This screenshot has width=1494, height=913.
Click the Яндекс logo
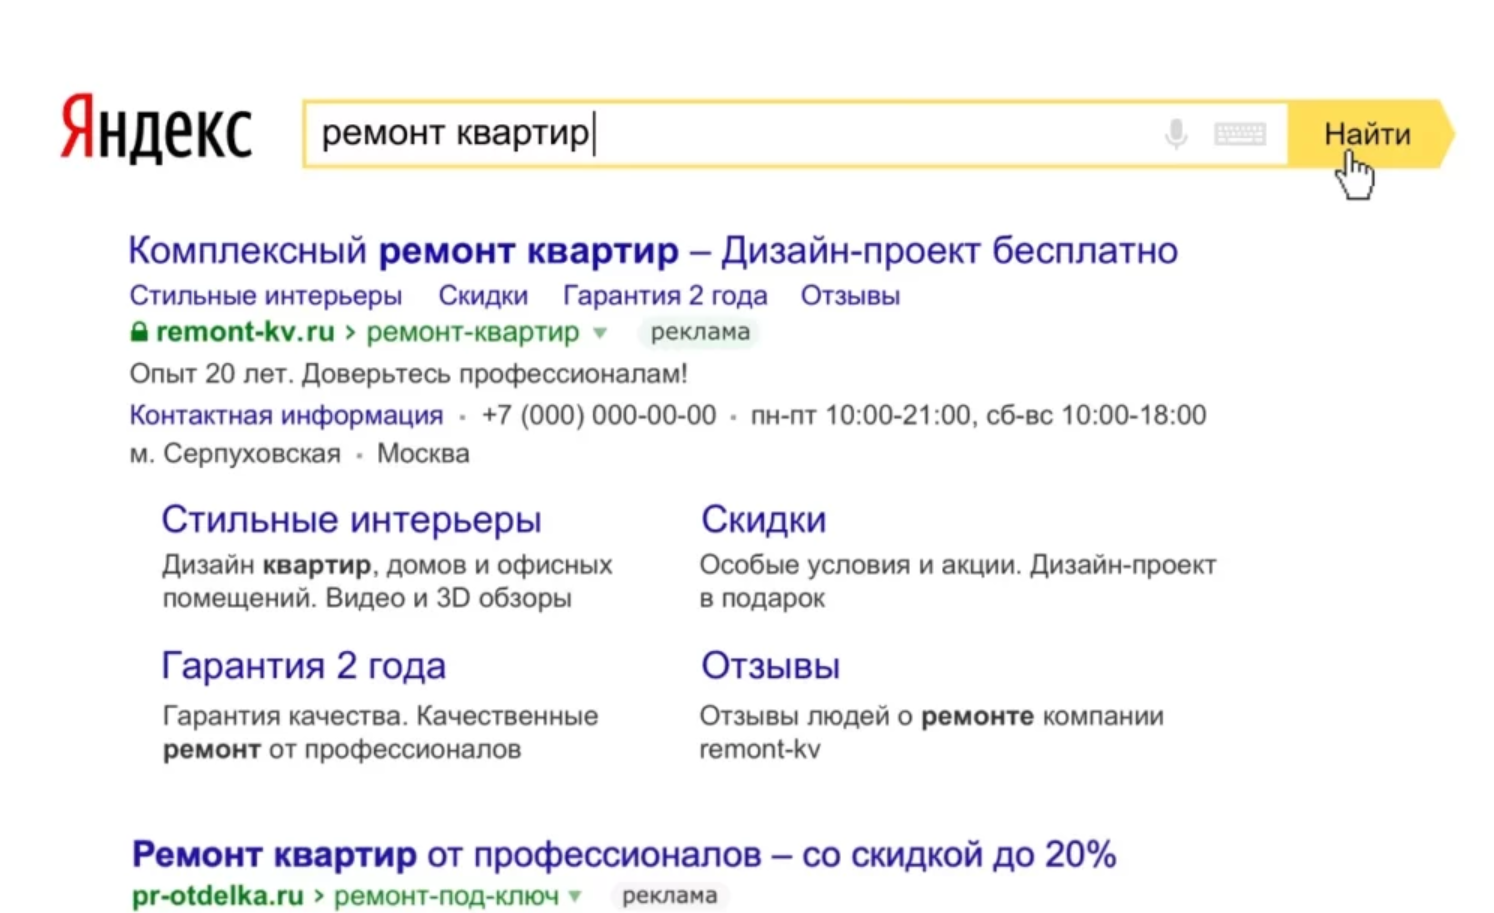156,128
